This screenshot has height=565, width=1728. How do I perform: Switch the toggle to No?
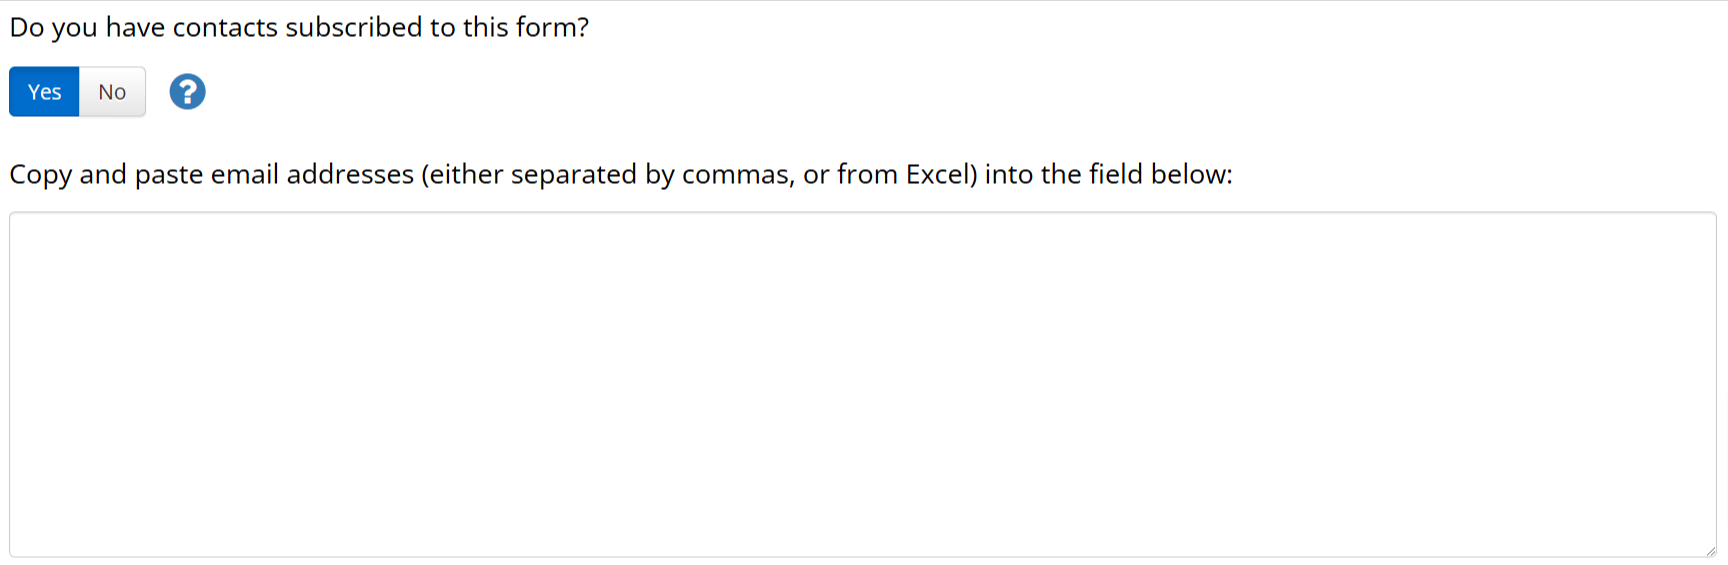coord(112,92)
